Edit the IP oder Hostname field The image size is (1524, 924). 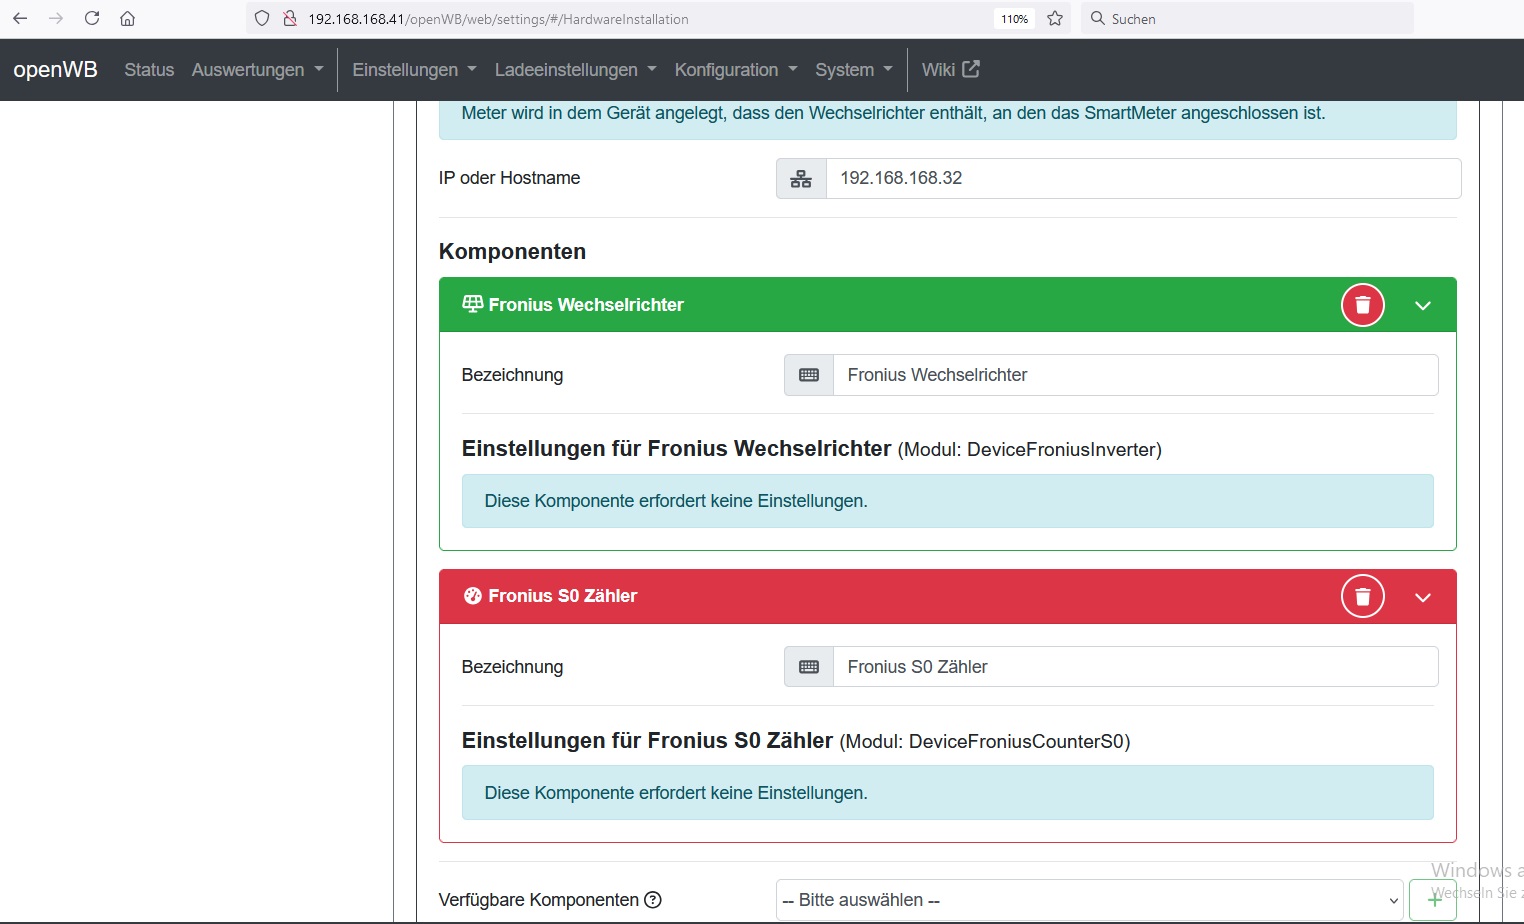[x=1143, y=178]
